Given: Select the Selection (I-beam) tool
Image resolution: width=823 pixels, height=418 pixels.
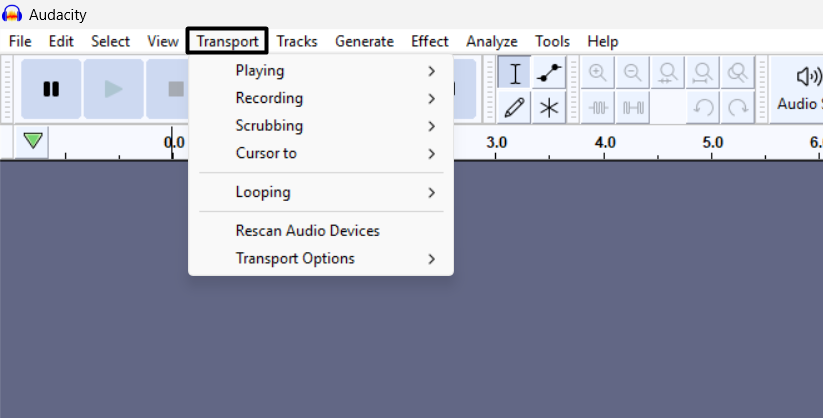Looking at the screenshot, I should 515,73.
